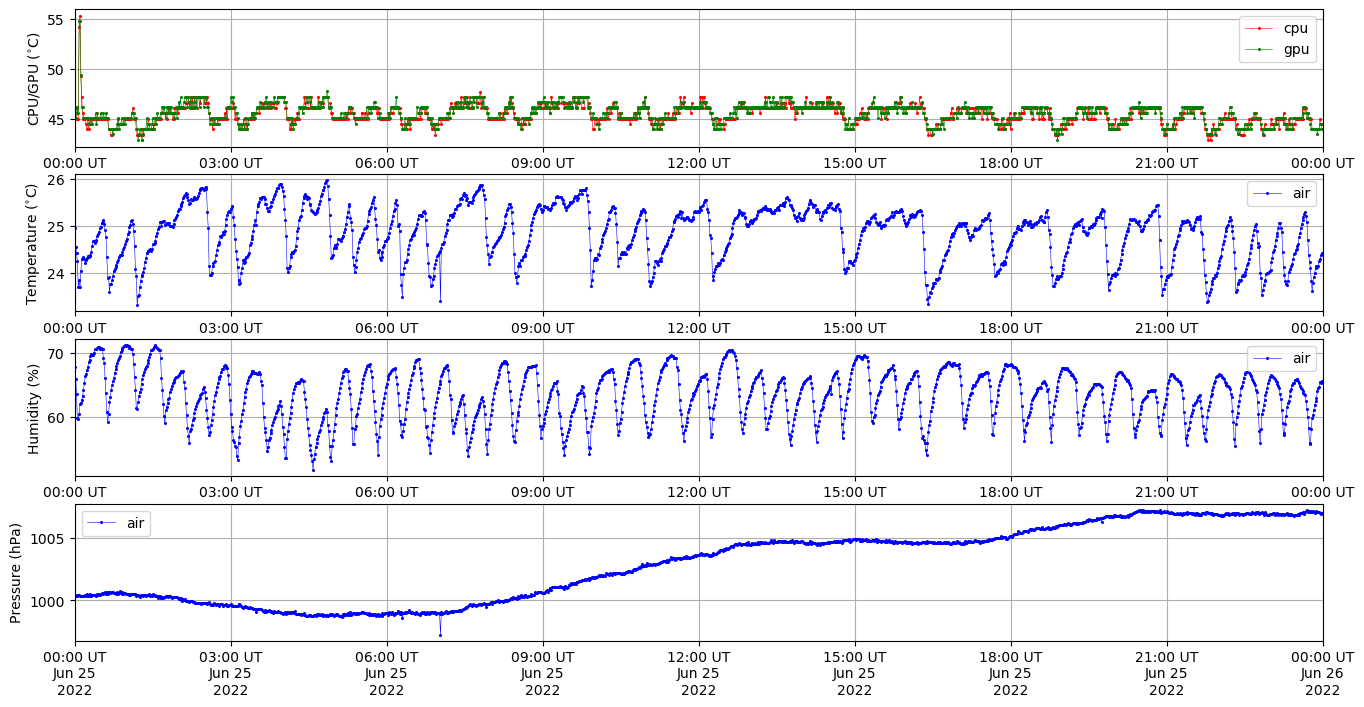Image resolution: width=1364 pixels, height=707 pixels.
Task: Click the '55' y-axis tick value
Action: (x=56, y=20)
